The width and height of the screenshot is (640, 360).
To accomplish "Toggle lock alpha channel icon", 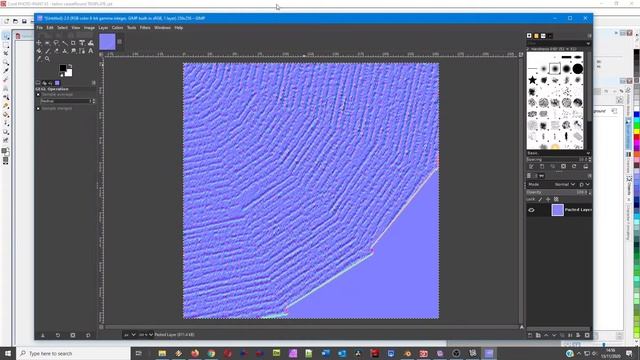I will coord(556,200).
